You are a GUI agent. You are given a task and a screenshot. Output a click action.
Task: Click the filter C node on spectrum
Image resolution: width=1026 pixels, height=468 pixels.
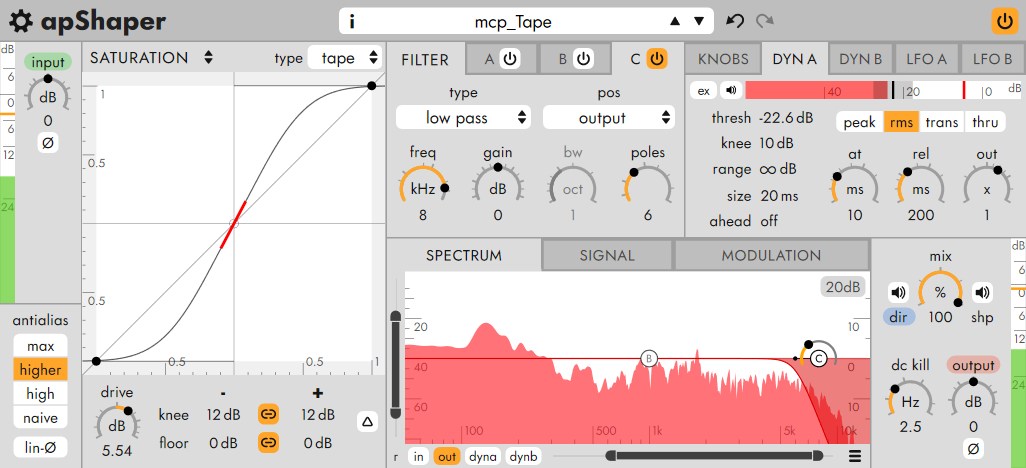(819, 358)
